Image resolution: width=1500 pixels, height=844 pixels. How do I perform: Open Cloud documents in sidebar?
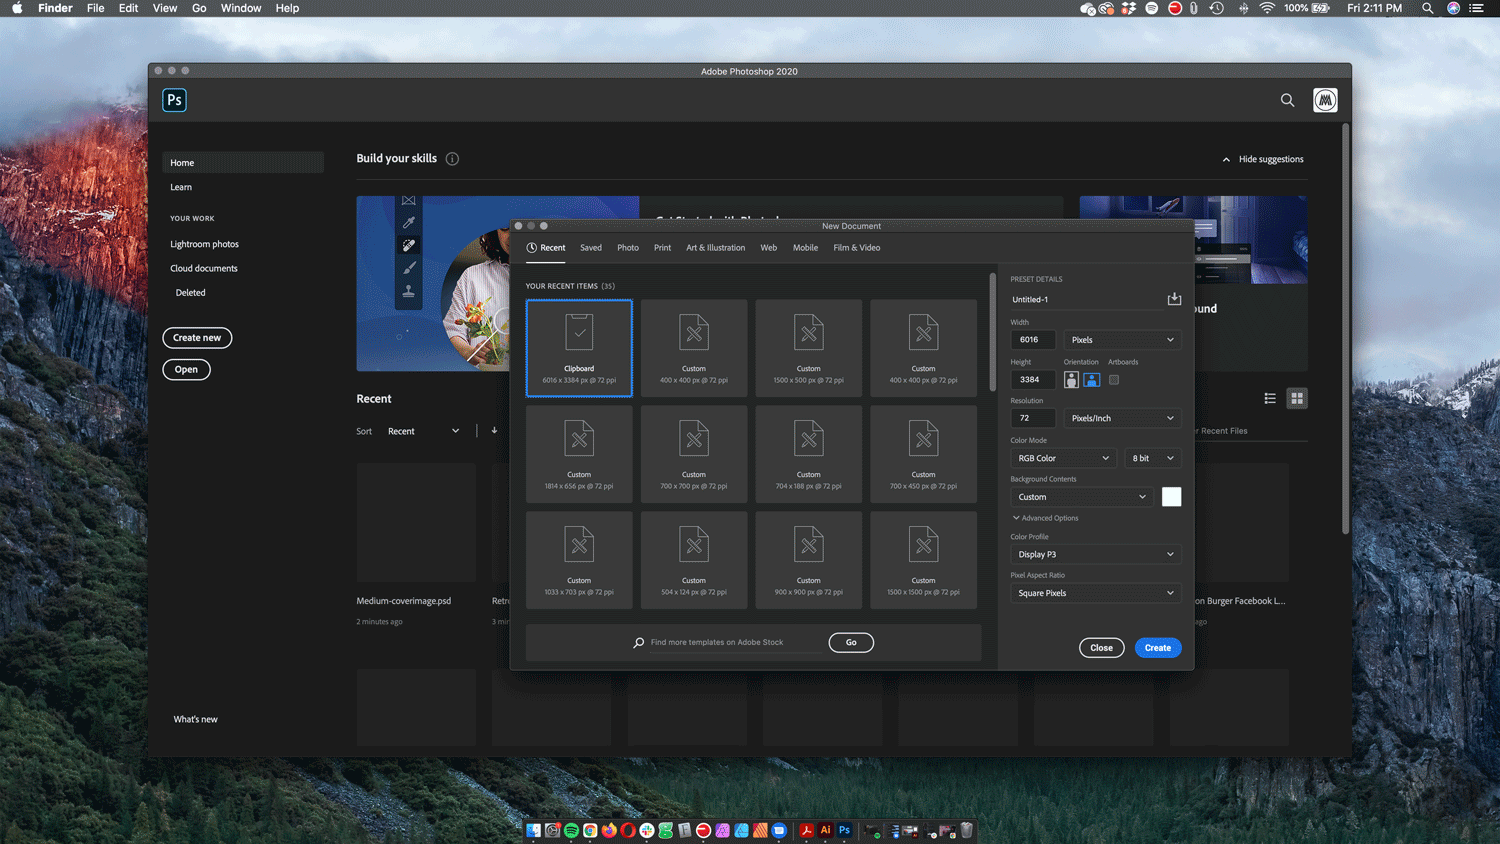(204, 268)
